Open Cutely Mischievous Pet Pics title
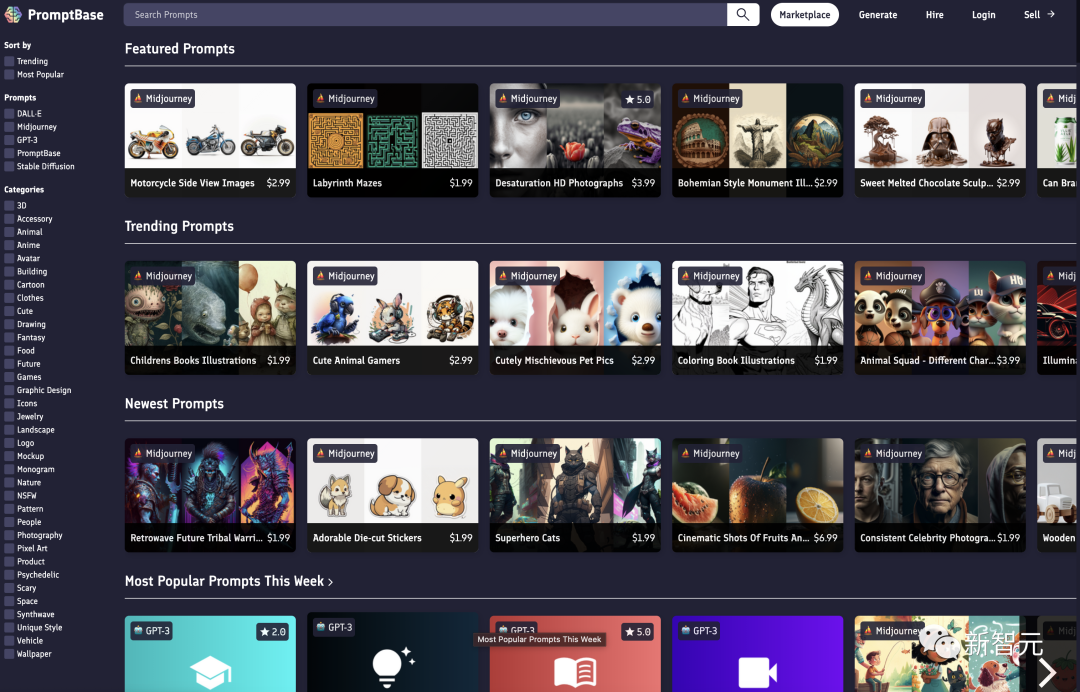This screenshot has width=1080, height=692. tap(554, 361)
